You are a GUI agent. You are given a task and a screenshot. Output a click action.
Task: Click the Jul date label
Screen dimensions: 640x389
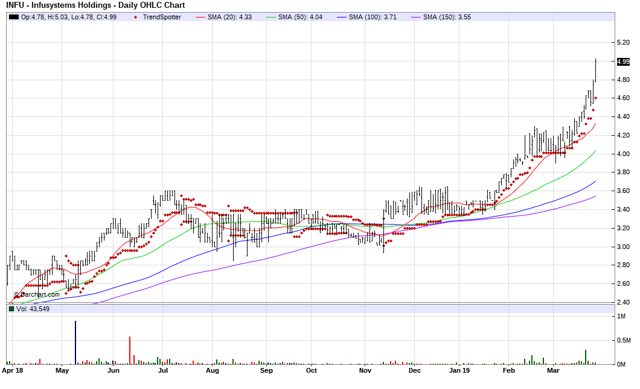click(163, 371)
